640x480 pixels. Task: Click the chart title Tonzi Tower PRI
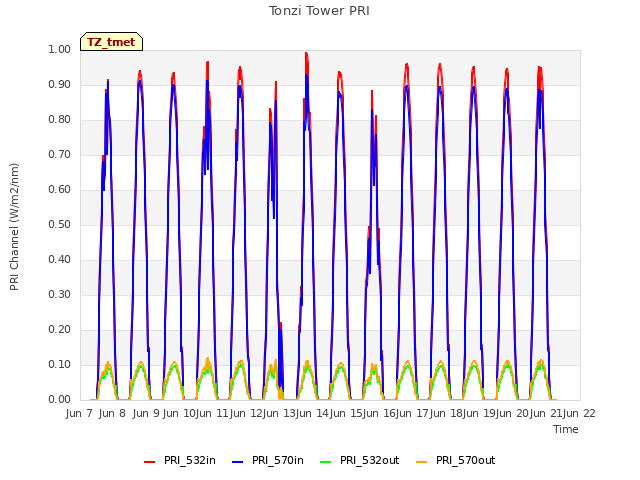(319, 11)
